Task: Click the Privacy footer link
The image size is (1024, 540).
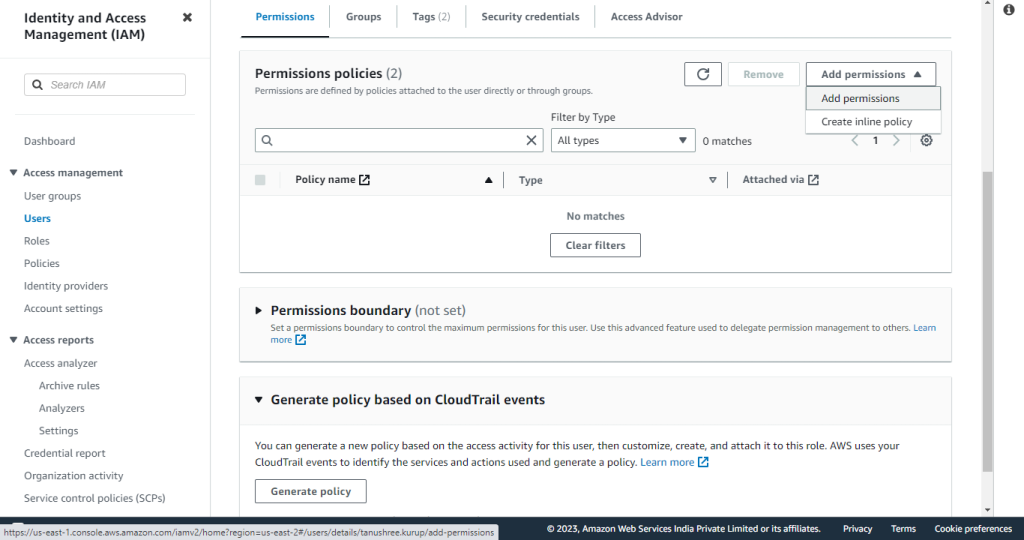Action: point(857,529)
